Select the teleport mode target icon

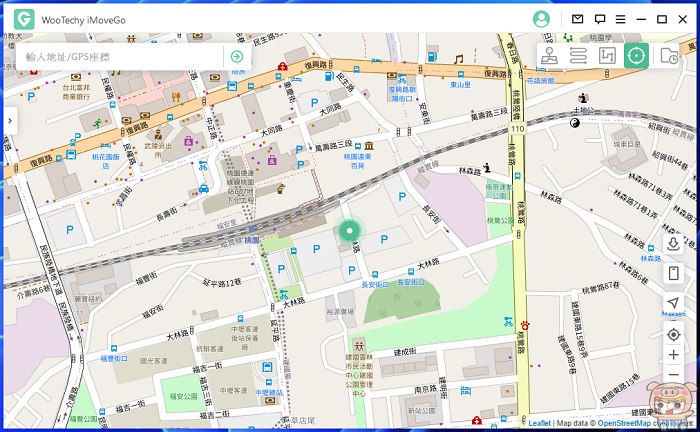tap(635, 56)
